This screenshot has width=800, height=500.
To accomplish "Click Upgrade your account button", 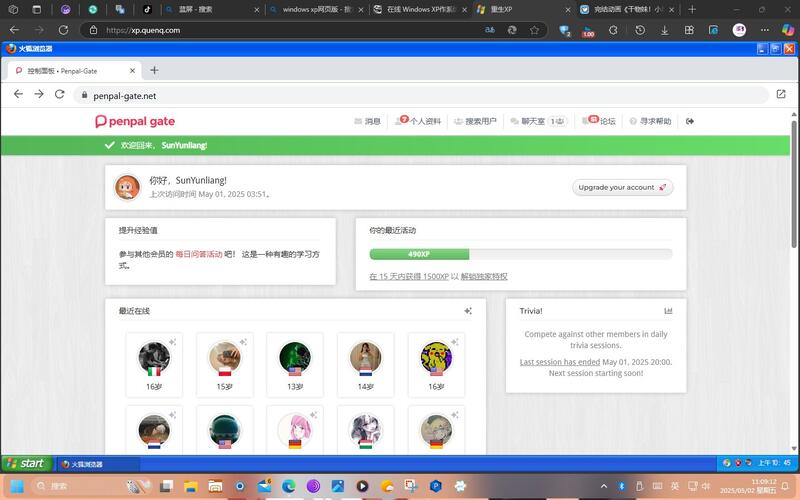I will pos(622,187).
